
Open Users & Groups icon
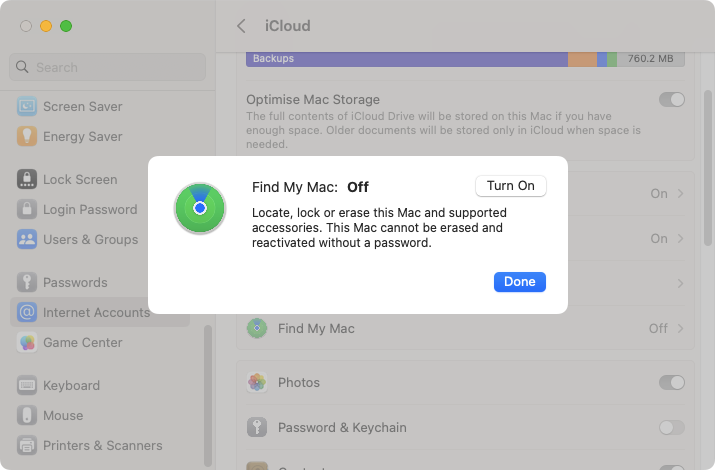(x=27, y=239)
